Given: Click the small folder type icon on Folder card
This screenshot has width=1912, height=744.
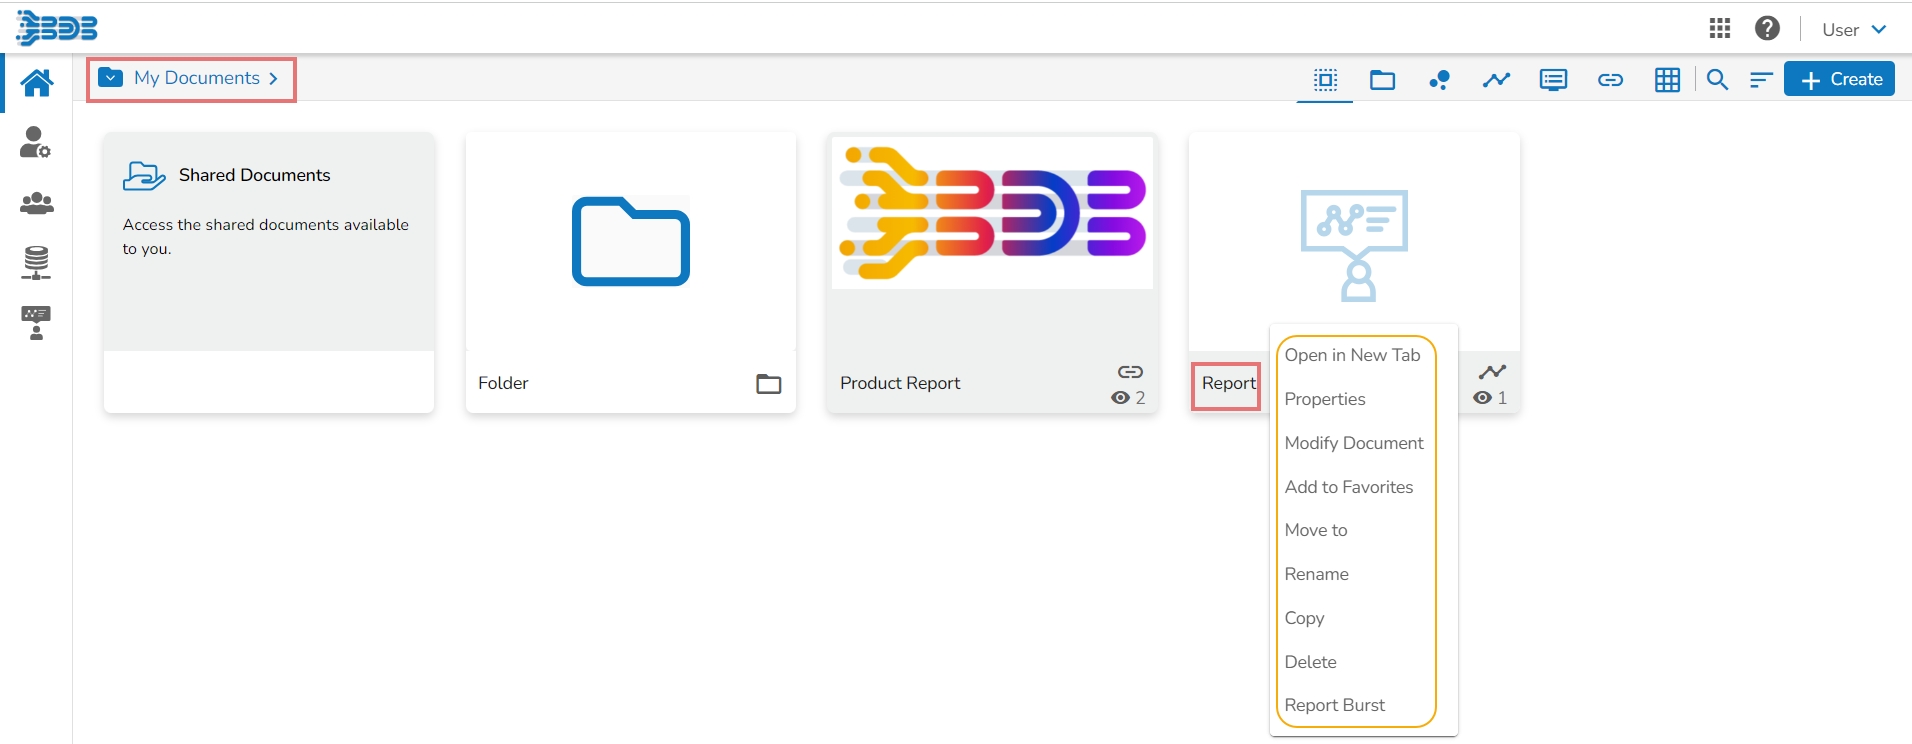Looking at the screenshot, I should click(769, 384).
